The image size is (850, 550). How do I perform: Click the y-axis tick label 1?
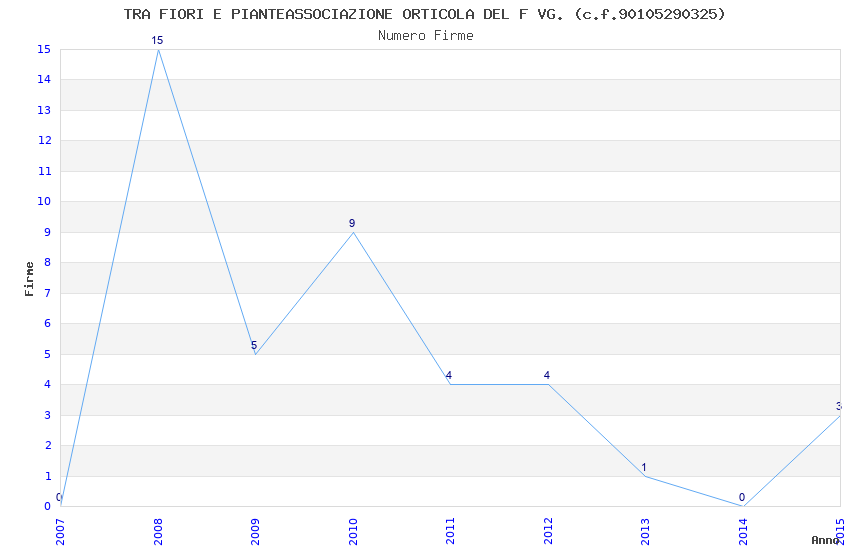(x=48, y=476)
